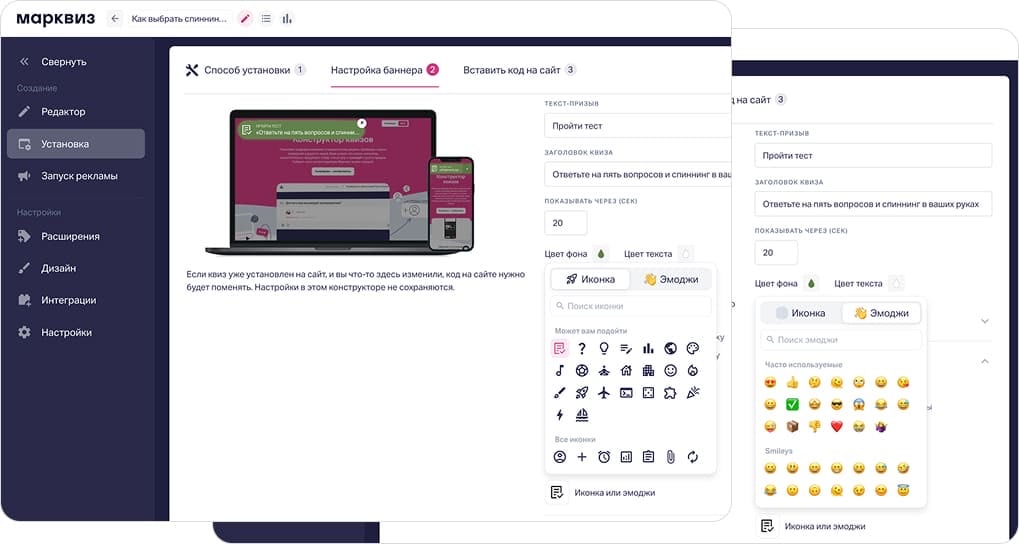Click the pink pencil edit icon in header
This screenshot has width=1019, height=544.
coord(245,19)
